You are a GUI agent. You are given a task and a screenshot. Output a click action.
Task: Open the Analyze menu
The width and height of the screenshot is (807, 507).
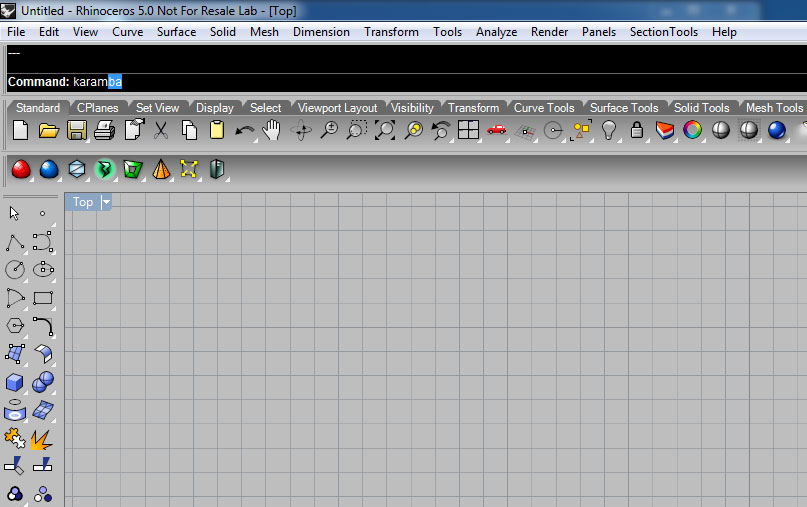click(496, 32)
